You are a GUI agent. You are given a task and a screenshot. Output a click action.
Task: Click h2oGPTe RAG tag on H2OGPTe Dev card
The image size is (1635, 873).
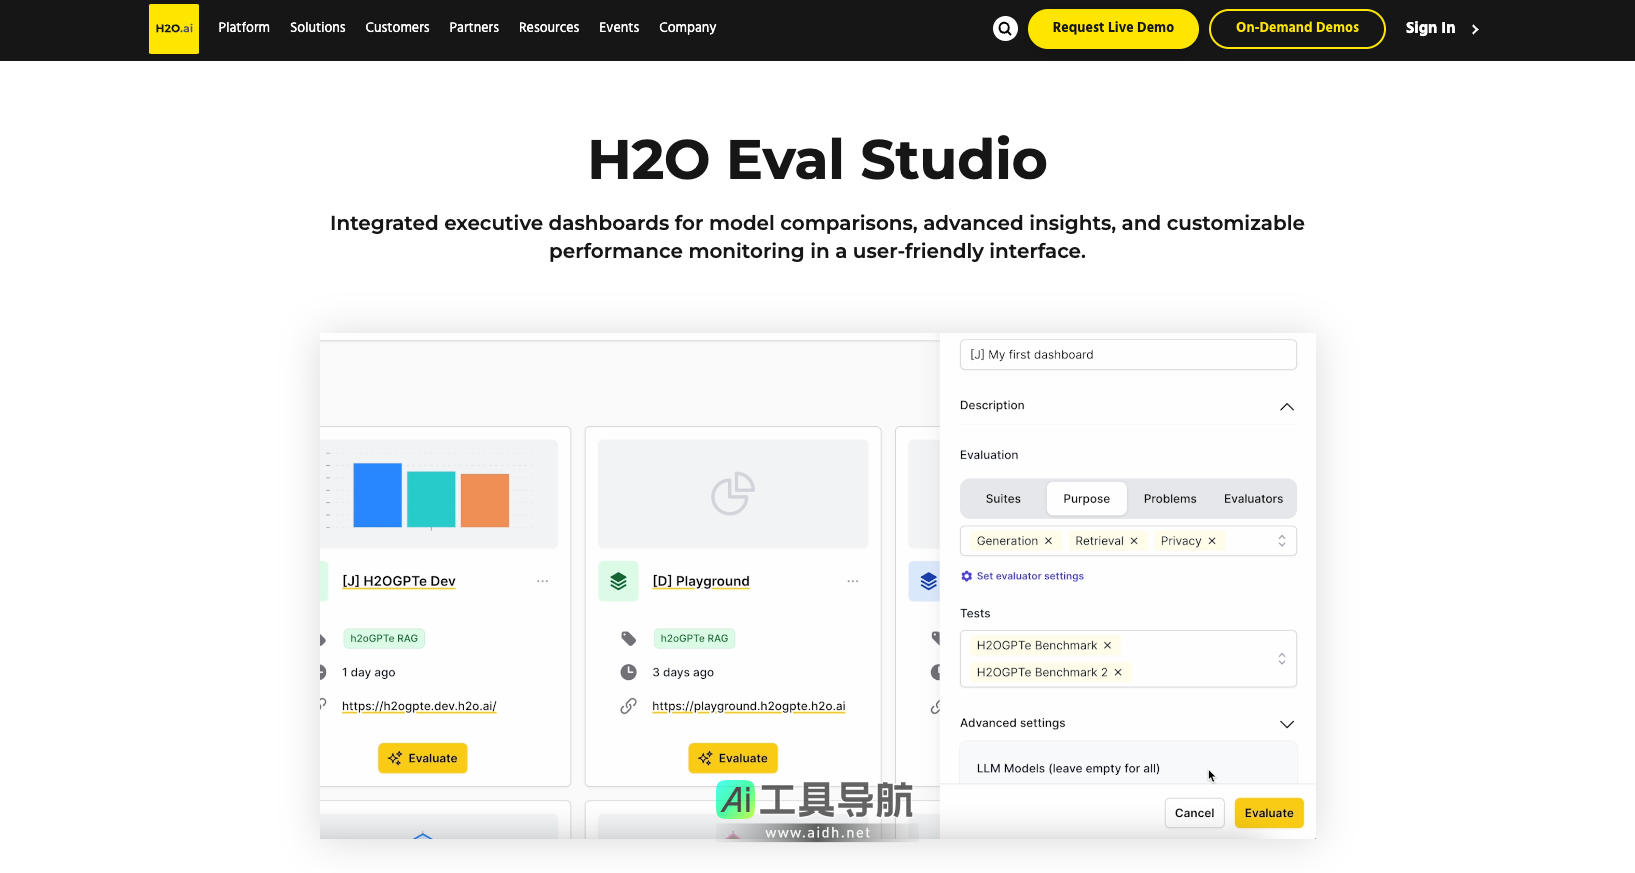tap(384, 638)
